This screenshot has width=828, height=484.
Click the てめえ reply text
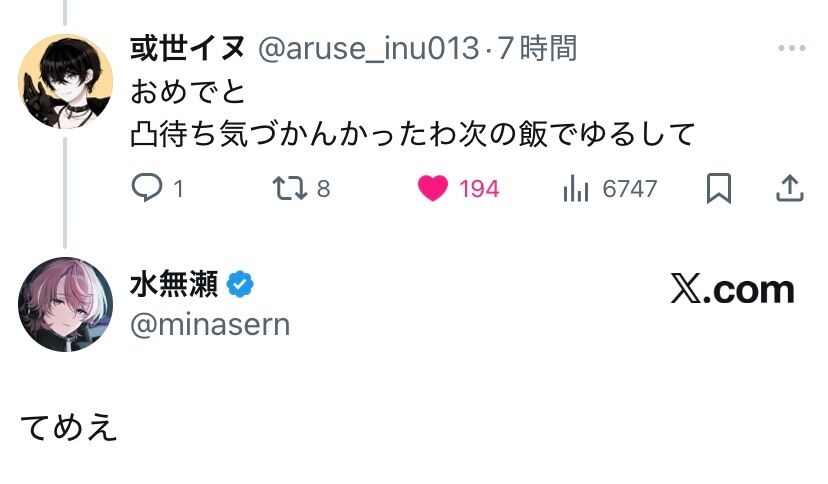pyautogui.click(x=69, y=426)
